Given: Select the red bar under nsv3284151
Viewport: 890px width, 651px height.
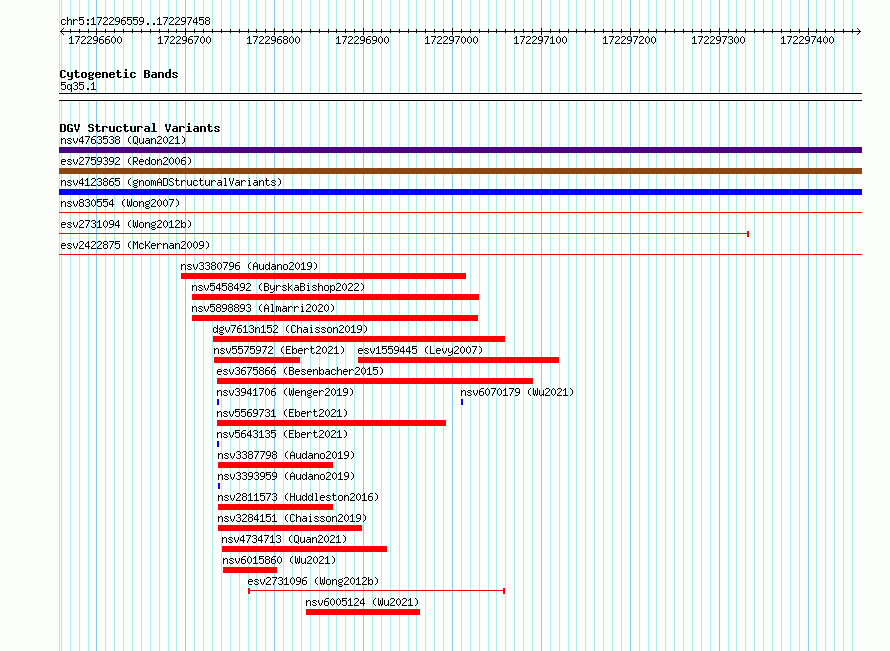Looking at the screenshot, I should [290, 528].
